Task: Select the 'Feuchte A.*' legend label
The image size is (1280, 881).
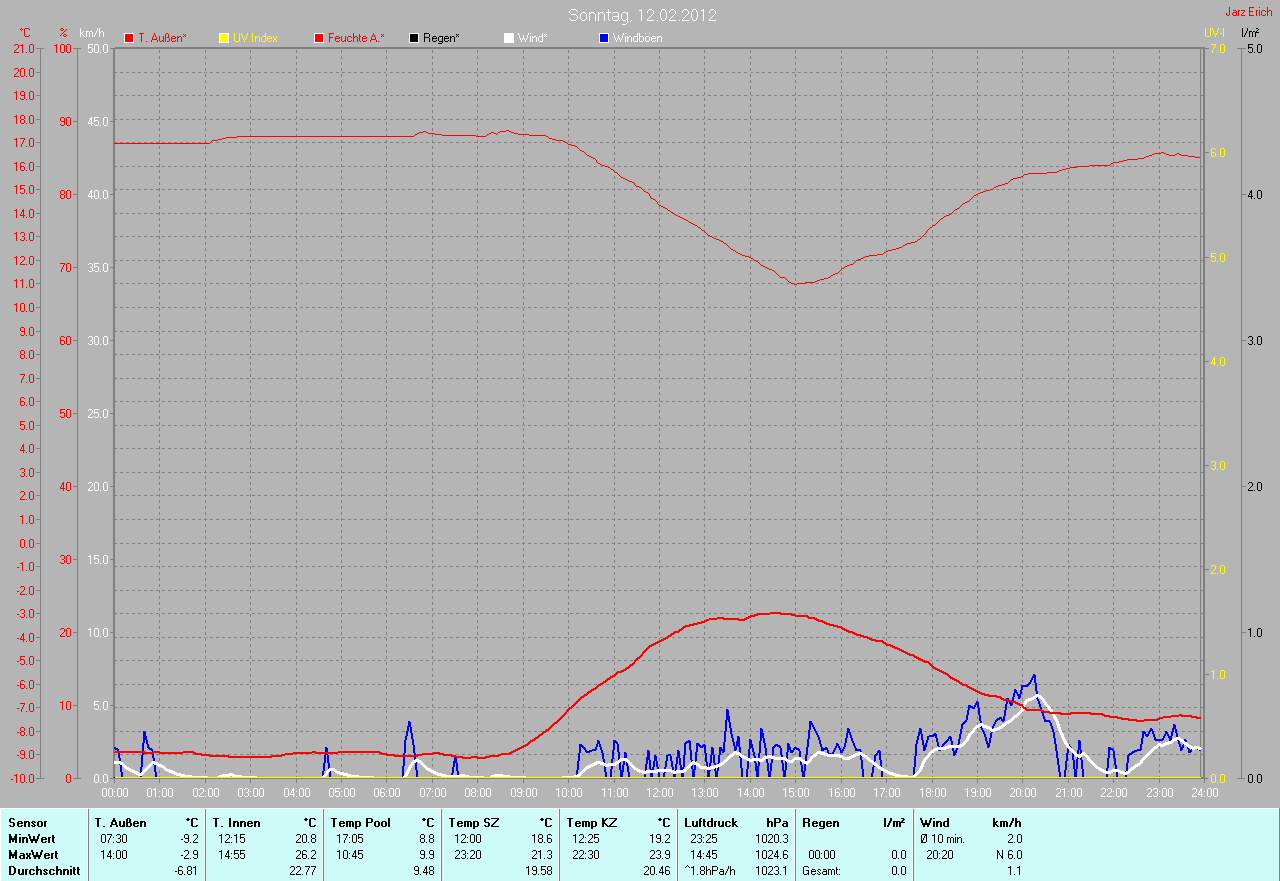Action: 356,38
